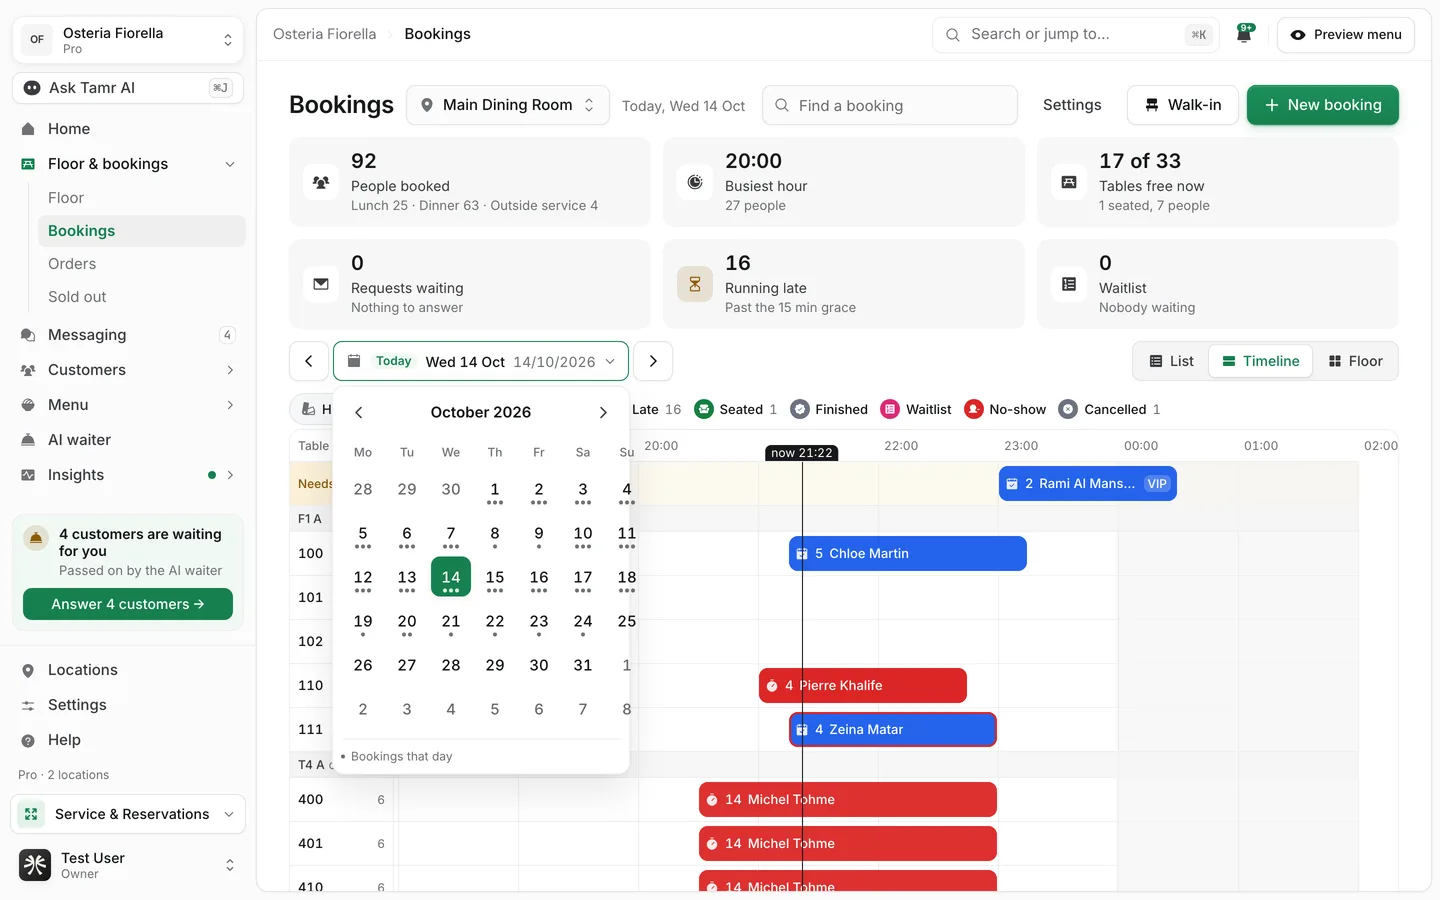
Task: Open the Osteria Fiorella workspace switcher
Action: click(128, 40)
